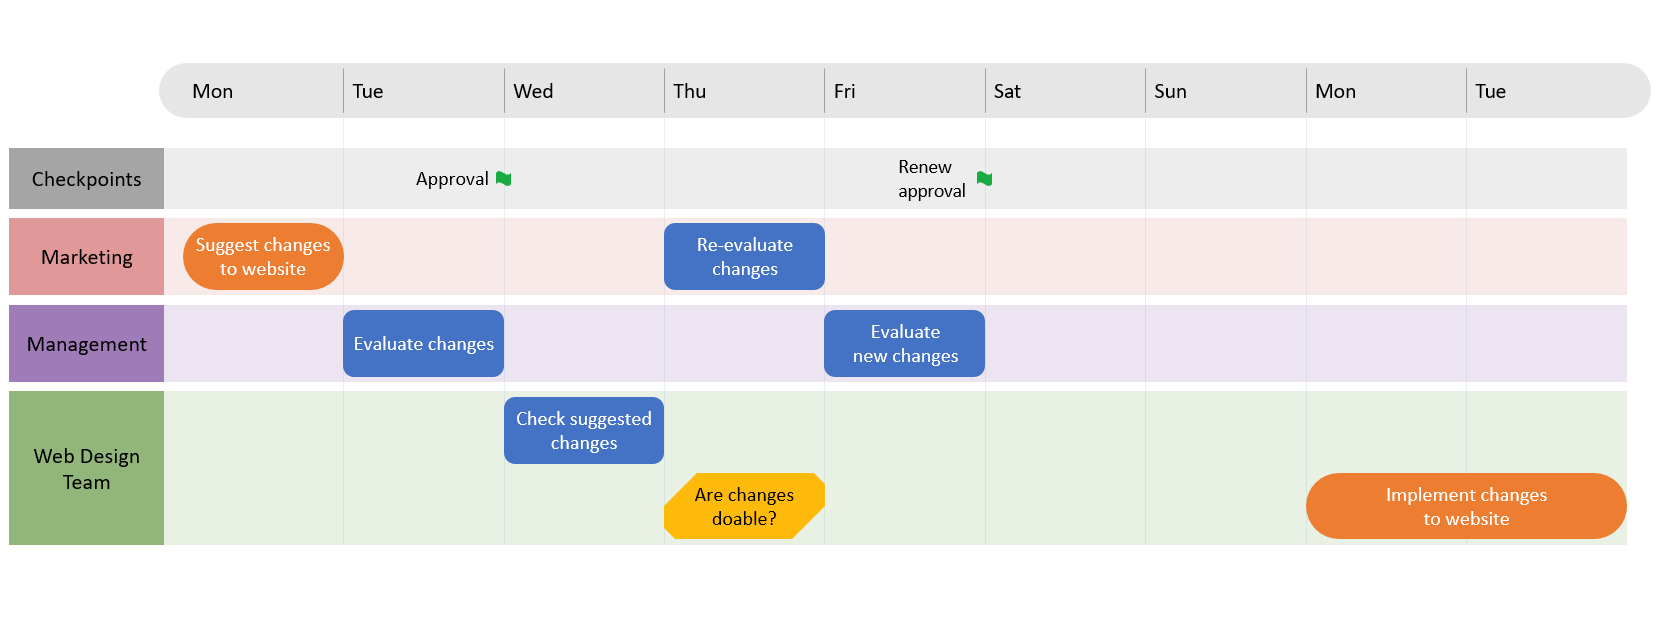The image size is (1665, 621).
Task: Click the 'Suggest changes to website' task
Action: pyautogui.click(x=263, y=257)
